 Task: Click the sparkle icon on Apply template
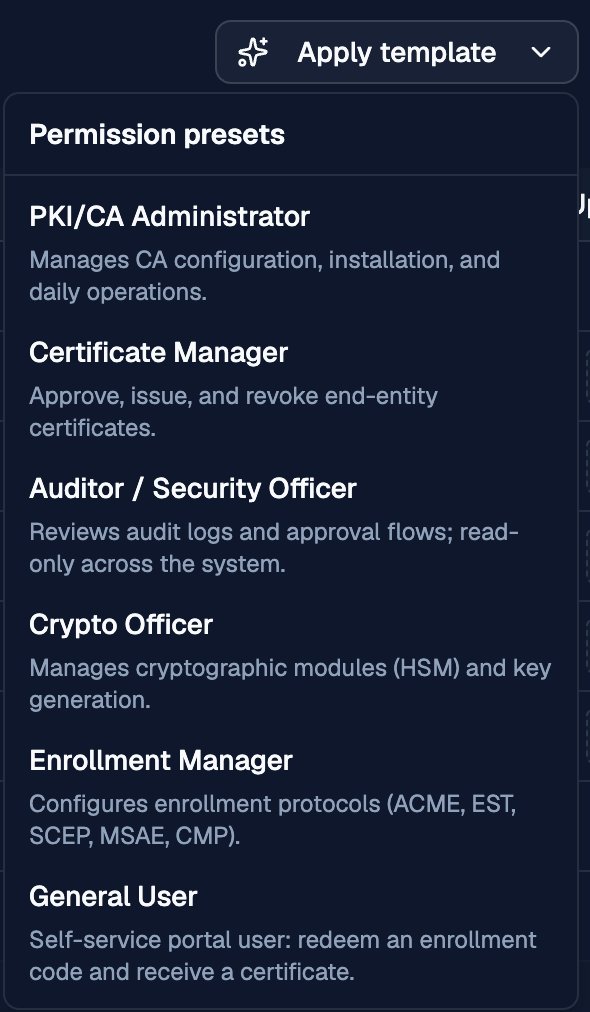[252, 52]
